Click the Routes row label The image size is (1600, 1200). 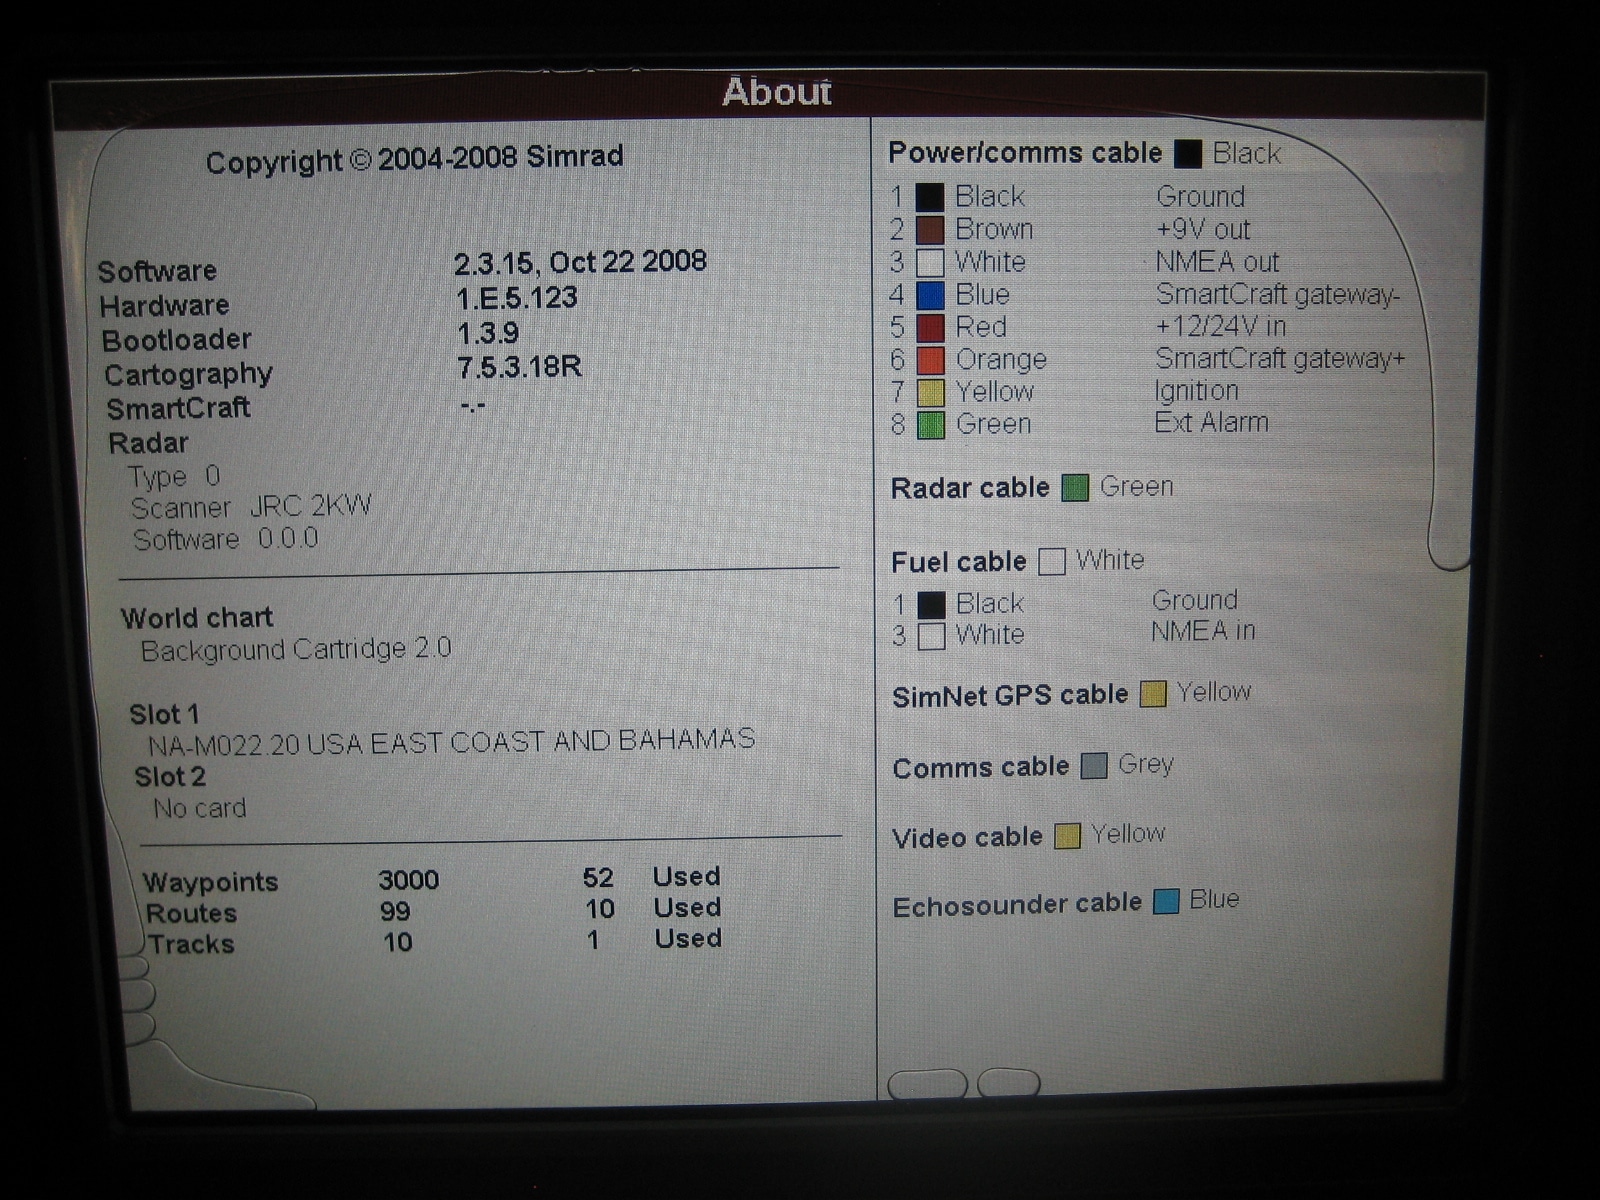point(191,913)
